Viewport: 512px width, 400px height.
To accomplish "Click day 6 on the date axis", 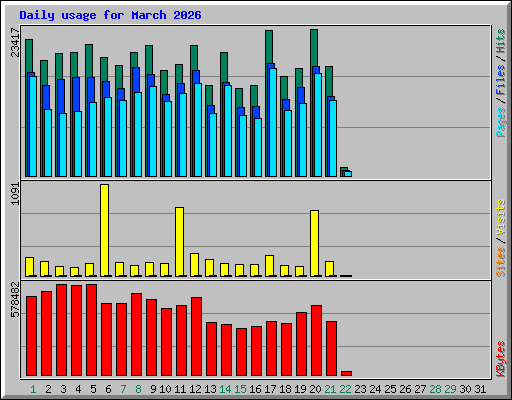I will tap(108, 389).
